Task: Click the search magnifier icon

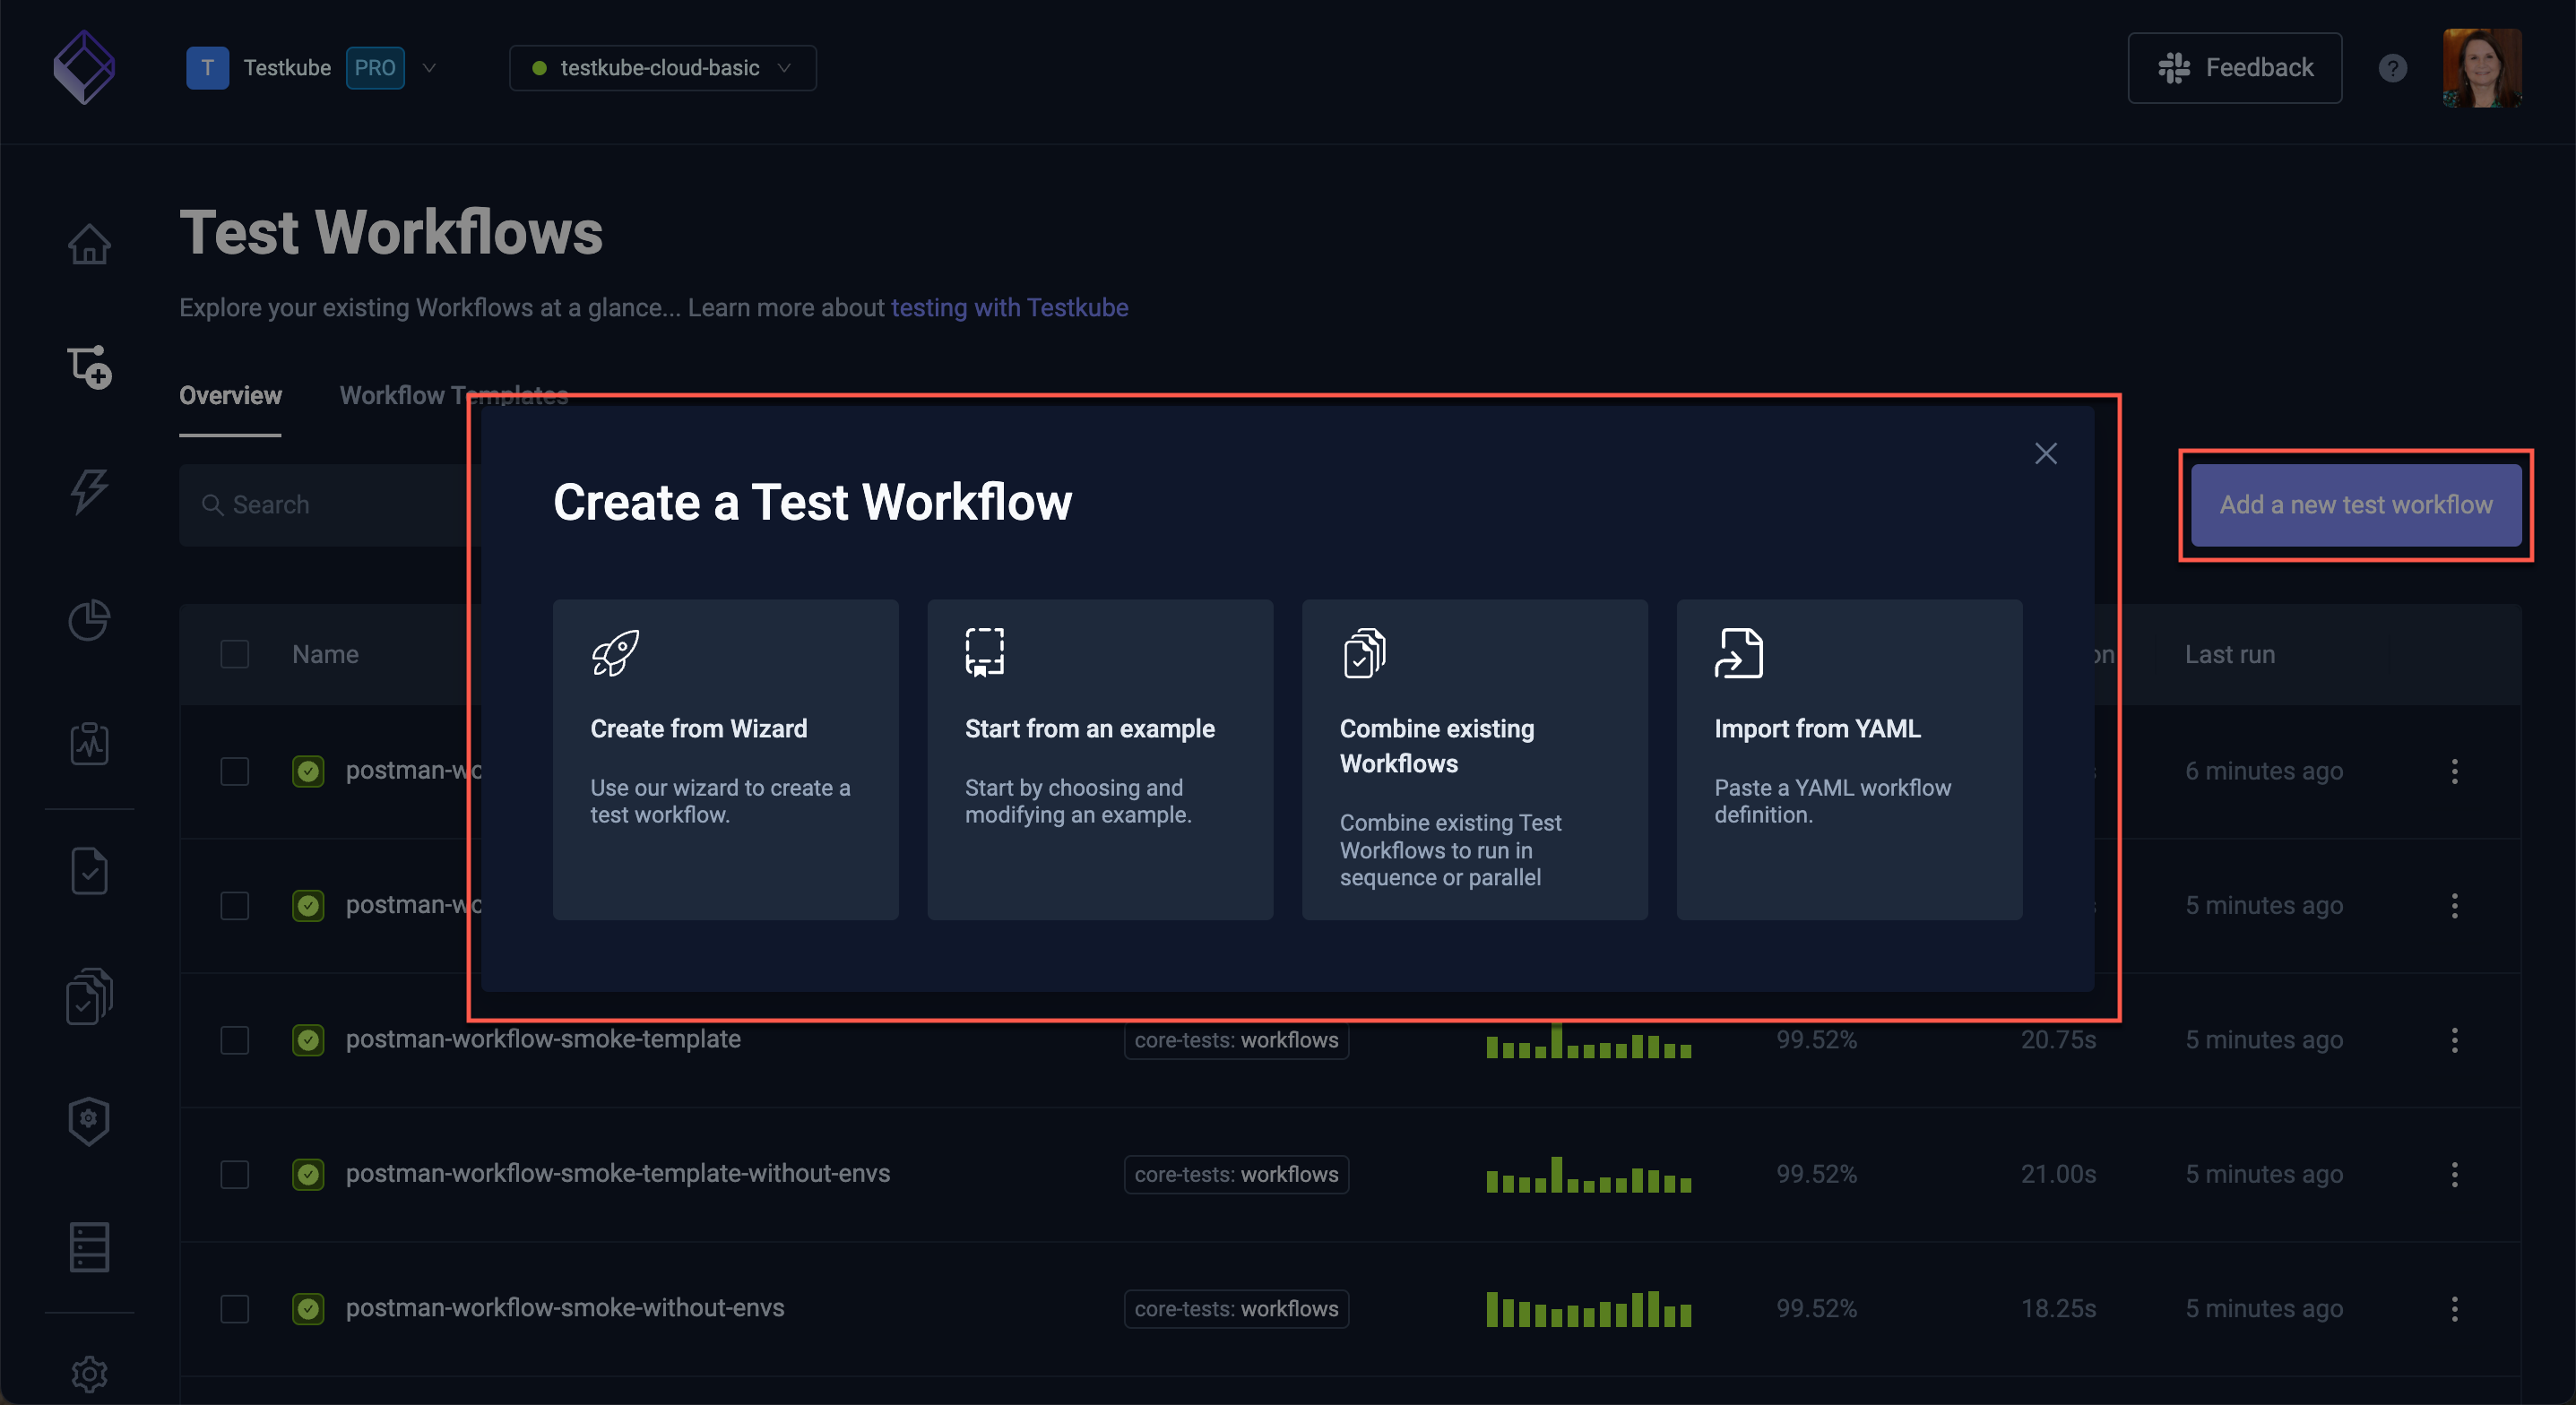Action: (213, 505)
